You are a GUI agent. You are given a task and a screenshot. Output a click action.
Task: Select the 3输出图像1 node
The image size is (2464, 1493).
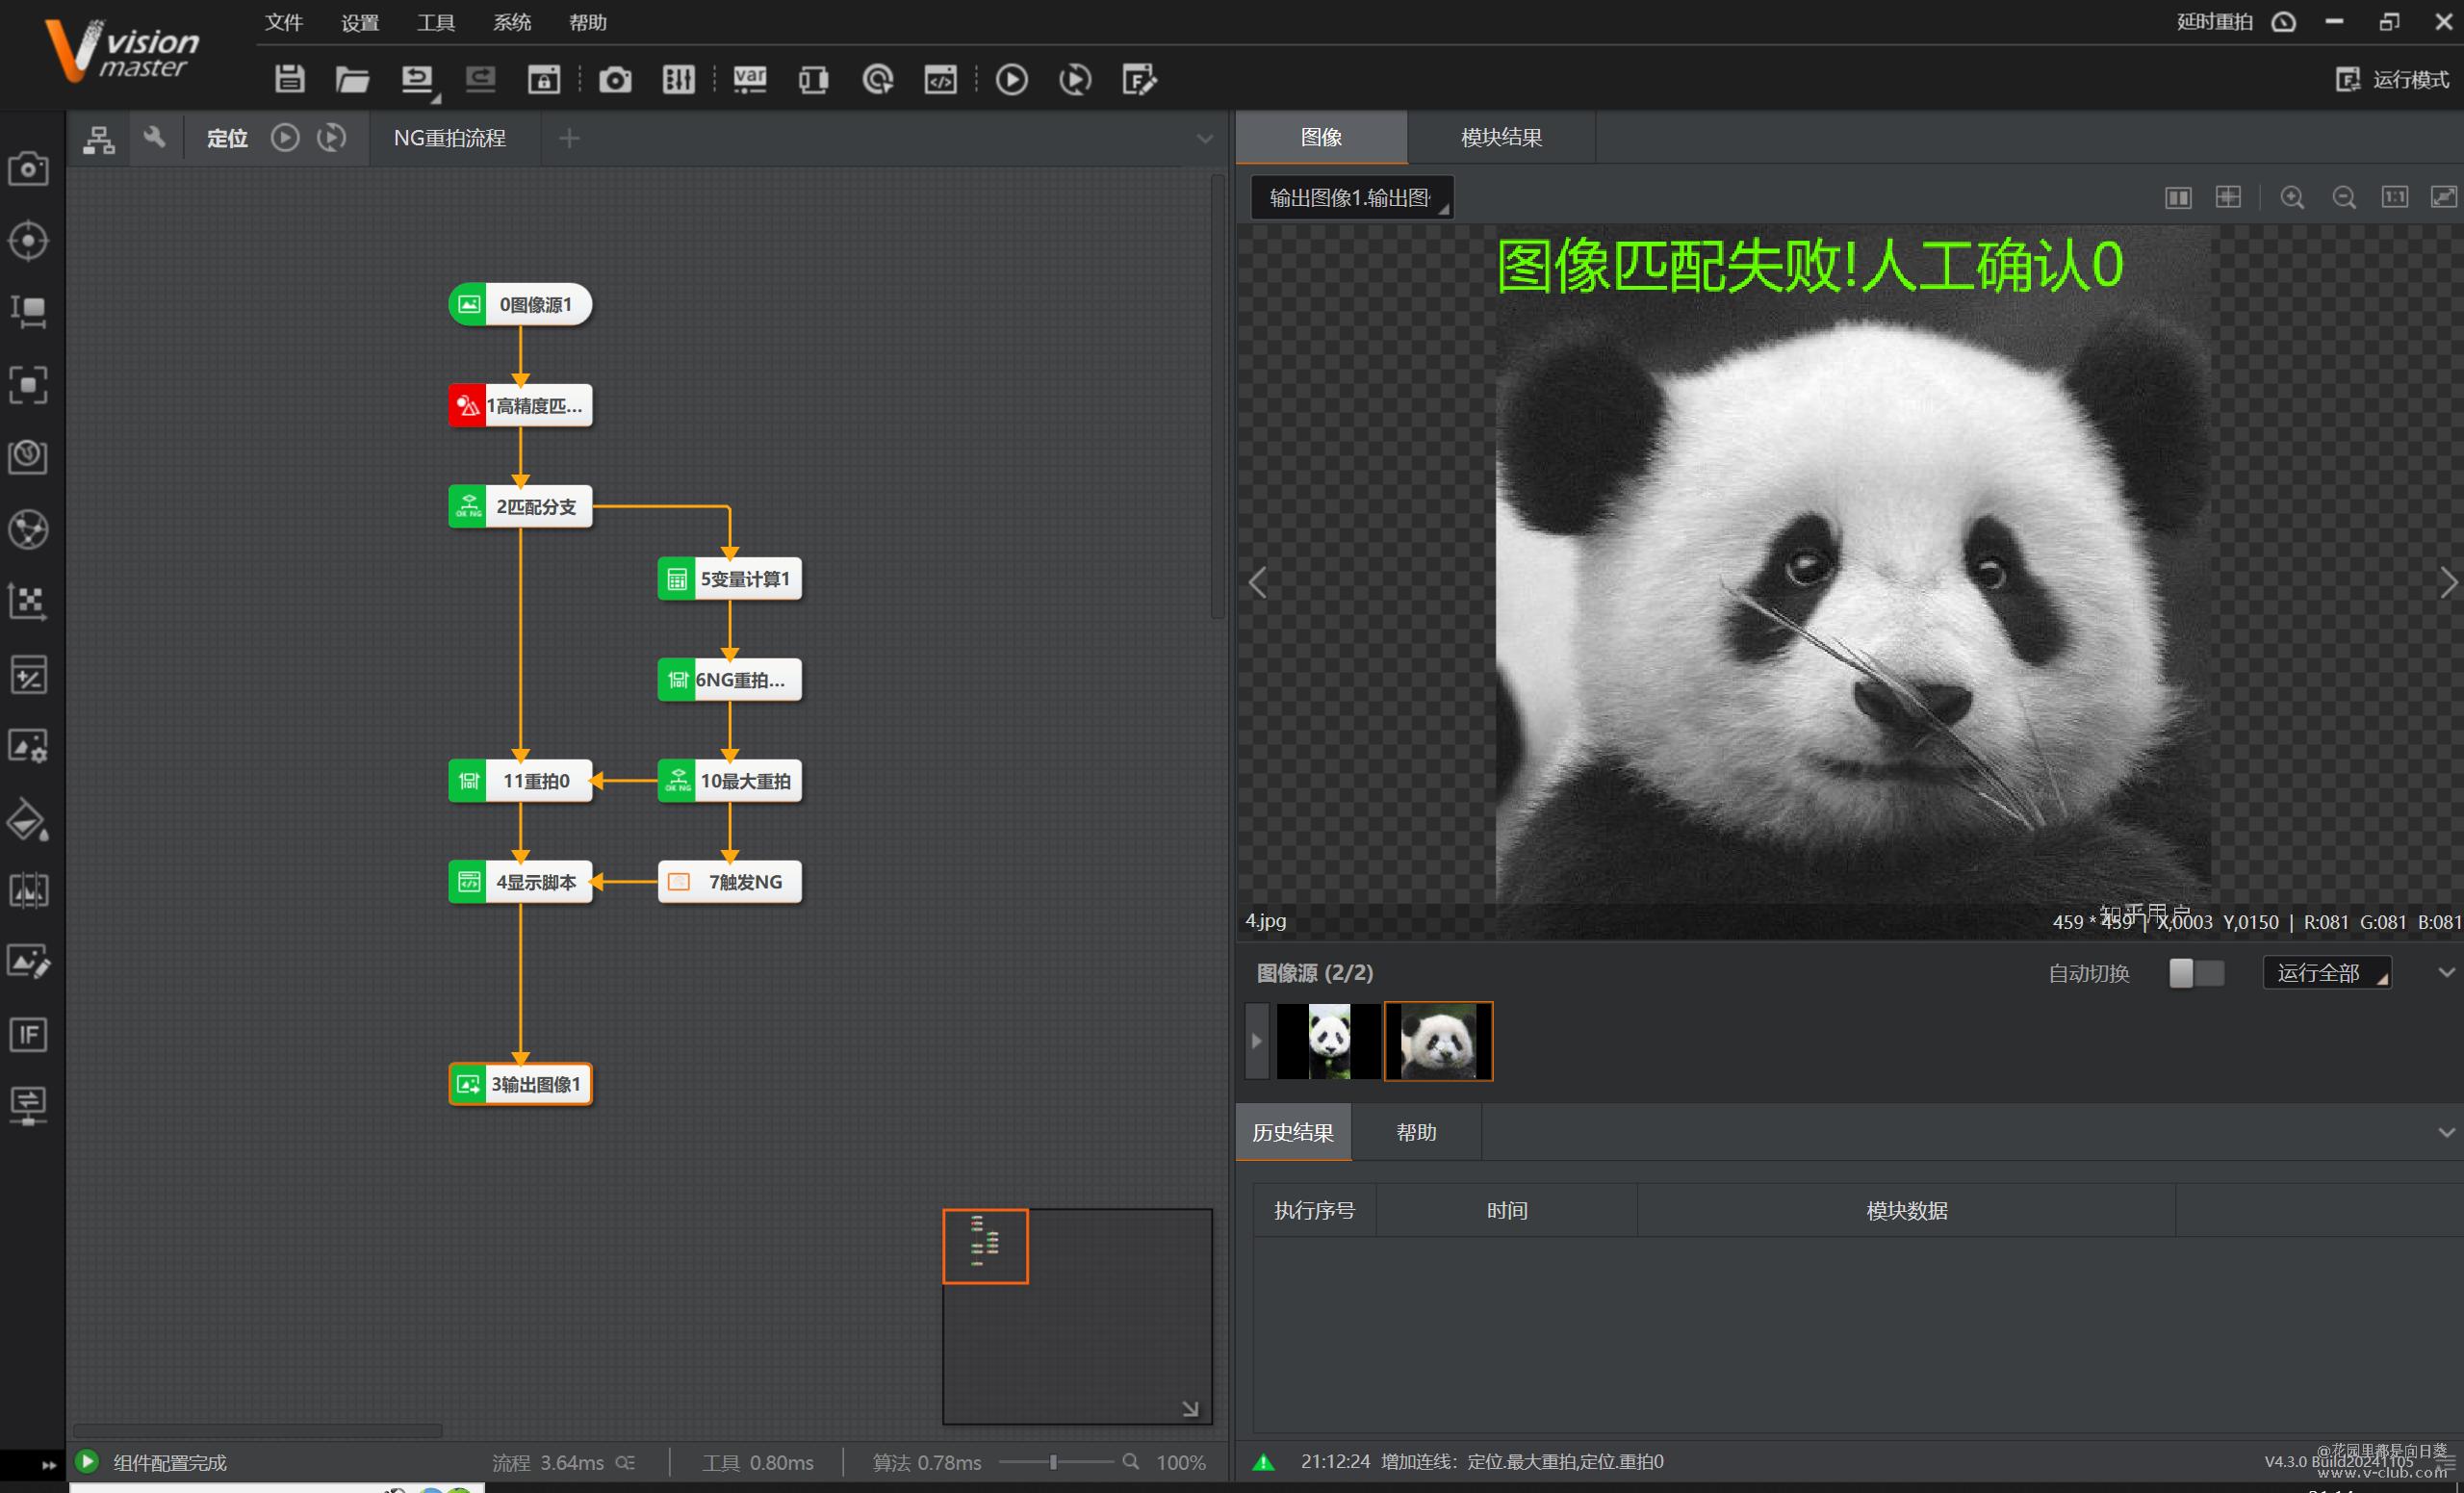[520, 1083]
